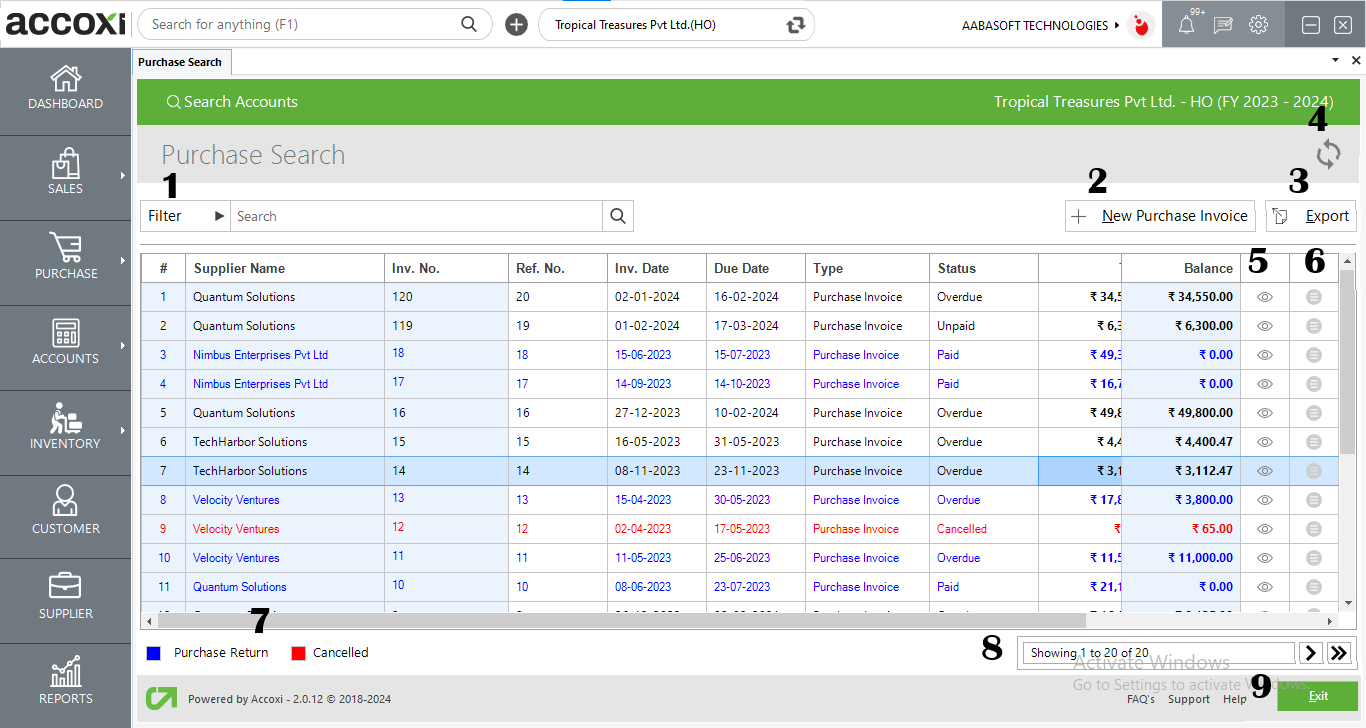The height and width of the screenshot is (728, 1366).
Task: Create a New Purchase Invoice
Action: 1160,215
